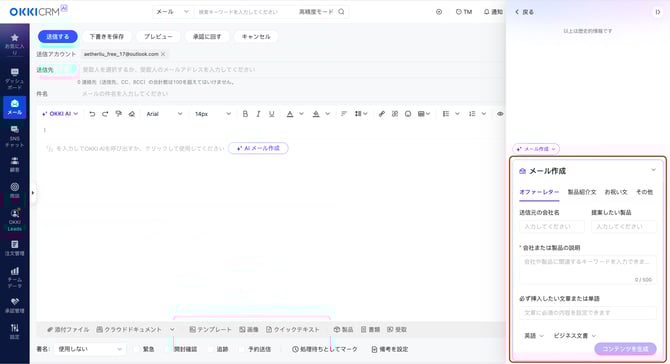670x364 pixels.
Task: Switch to the その他 tab
Action: coord(644,192)
